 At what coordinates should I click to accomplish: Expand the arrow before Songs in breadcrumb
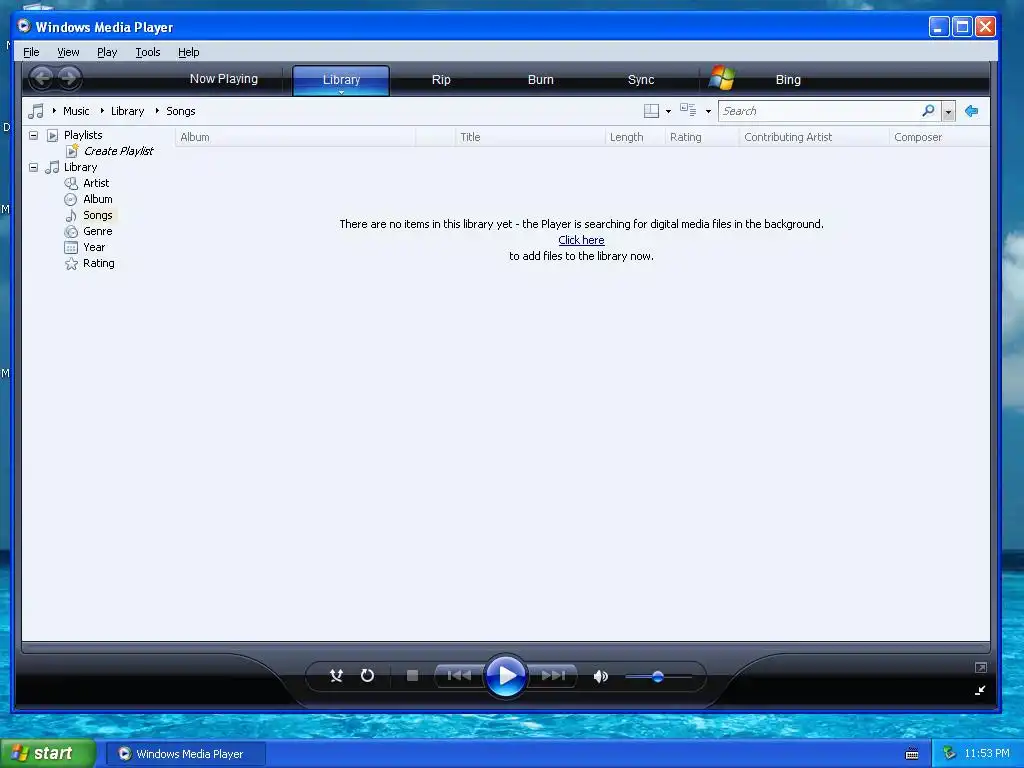[157, 111]
